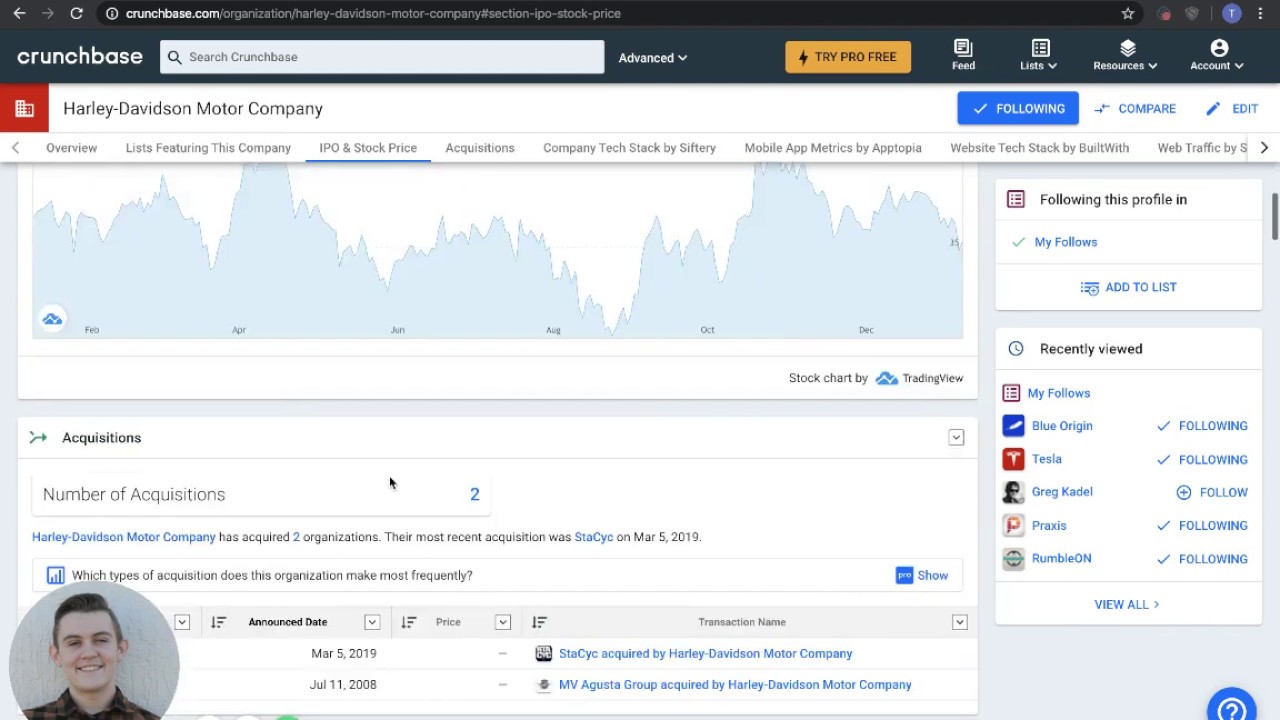Viewport: 1280px width, 720px height.
Task: Open MV Agusta Group acquisition transaction link
Action: click(x=735, y=685)
